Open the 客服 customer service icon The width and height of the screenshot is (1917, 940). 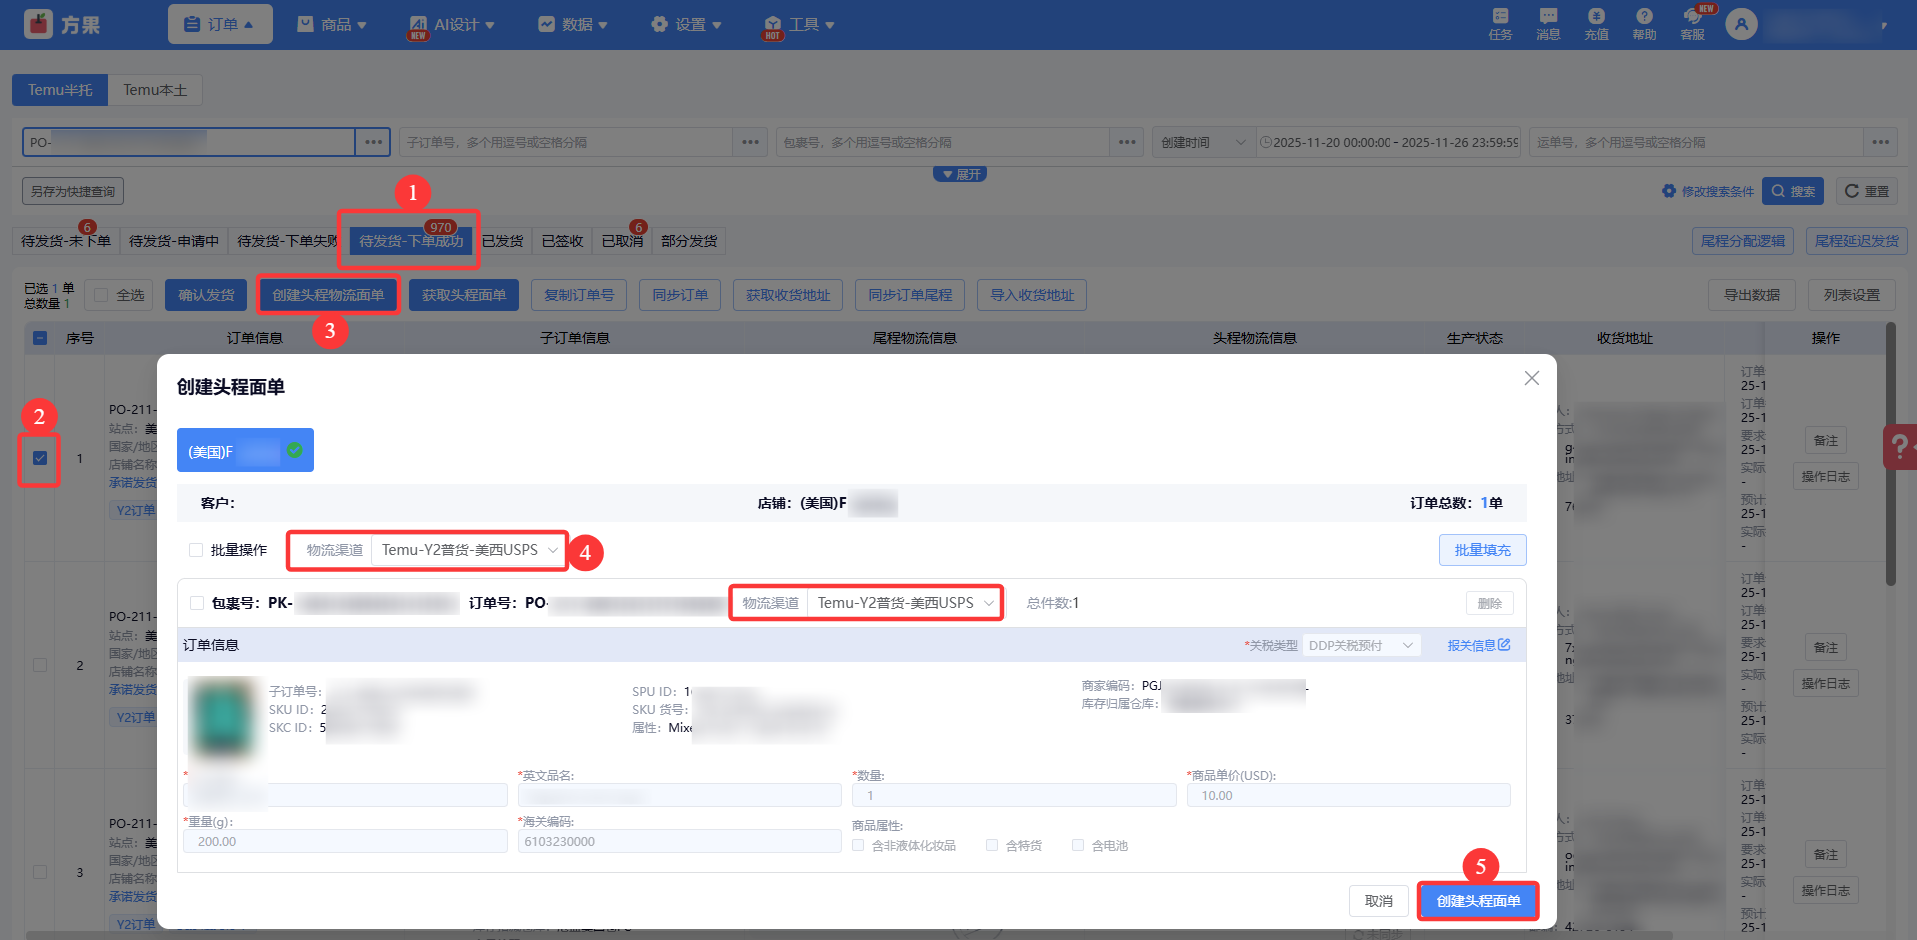(x=1692, y=24)
